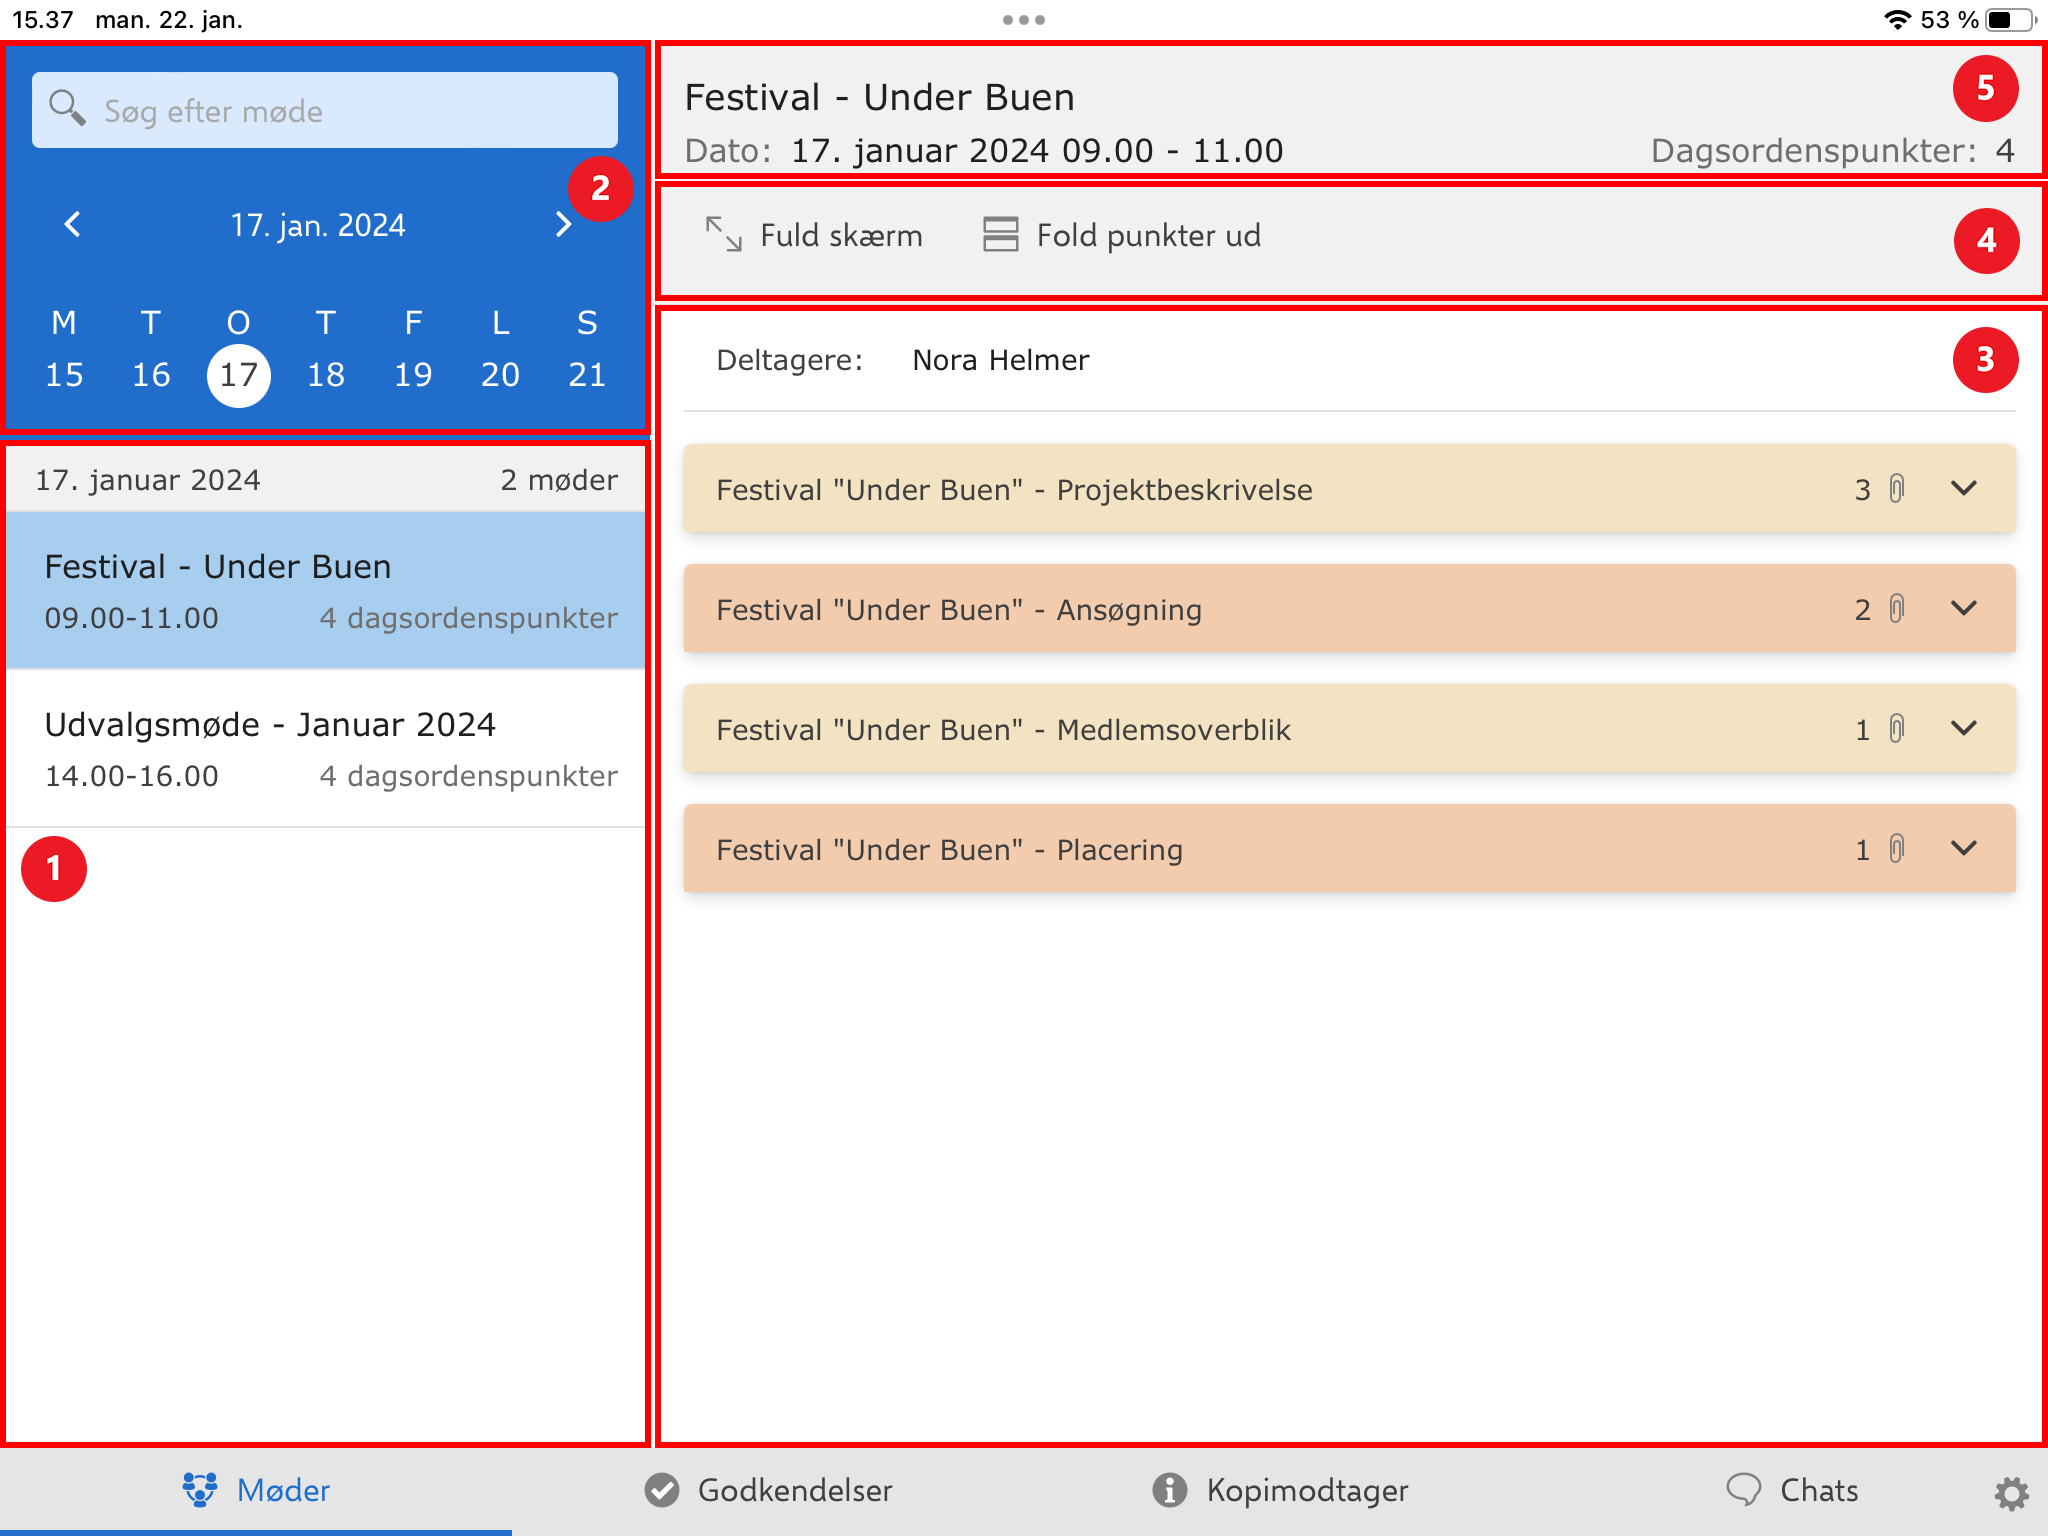Image resolution: width=2048 pixels, height=1536 pixels.
Task: Select day 19 in the calendar
Action: tap(412, 375)
